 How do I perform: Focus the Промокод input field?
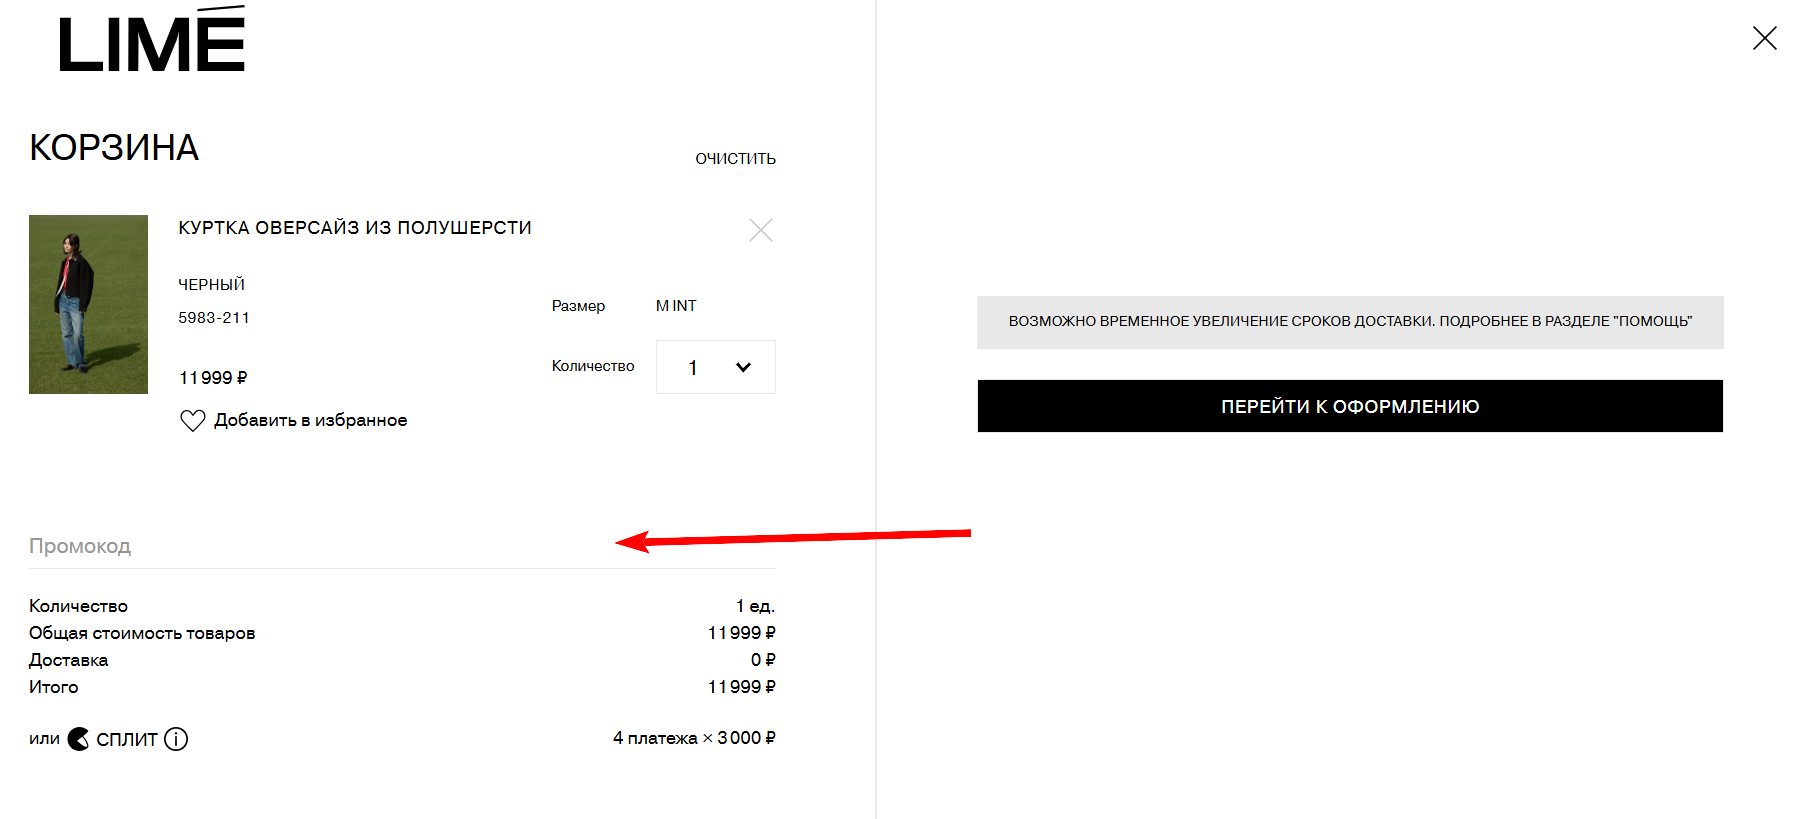pyautogui.click(x=300, y=546)
